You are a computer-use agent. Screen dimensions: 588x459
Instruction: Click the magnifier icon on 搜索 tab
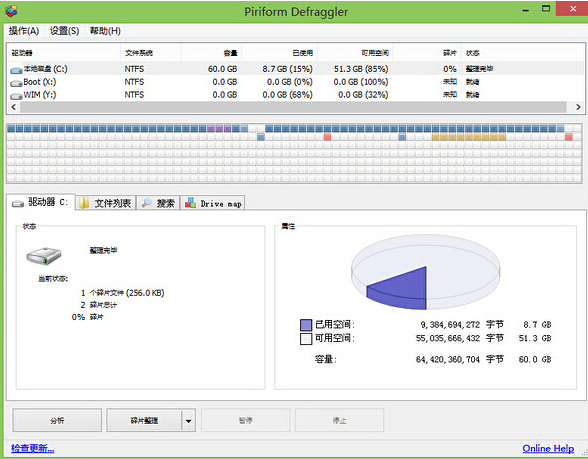tap(147, 203)
